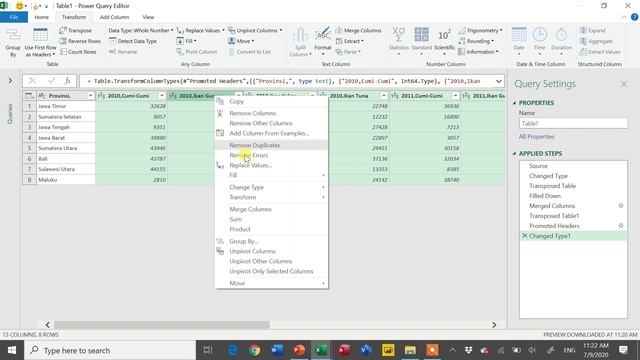This screenshot has width=640, height=360.
Task: Open the File tab
Action: (x=14, y=17)
